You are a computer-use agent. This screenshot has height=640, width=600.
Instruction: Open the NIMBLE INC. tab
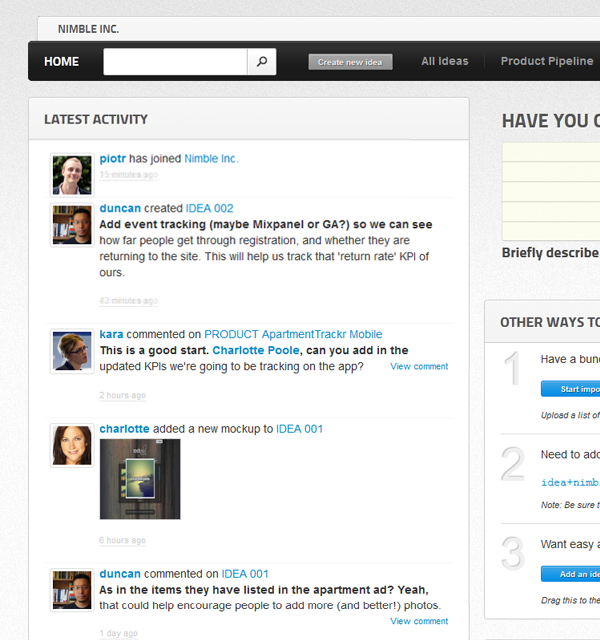88,29
